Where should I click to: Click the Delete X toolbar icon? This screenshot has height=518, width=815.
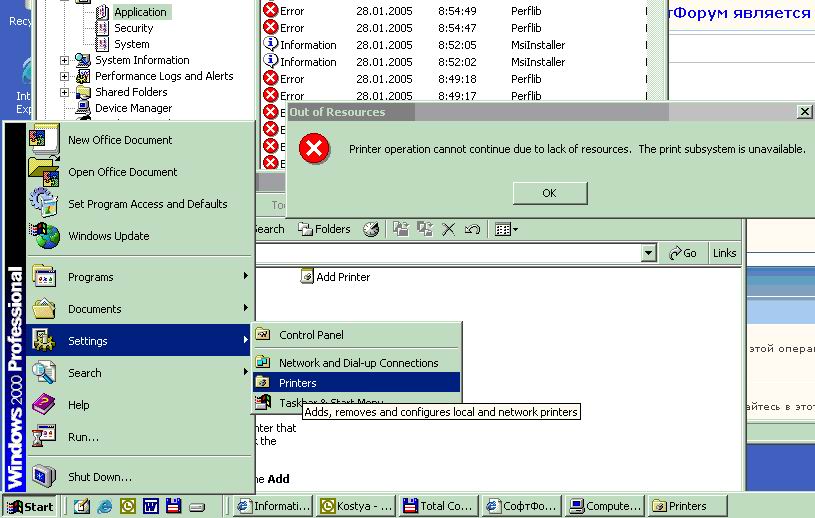tap(449, 229)
